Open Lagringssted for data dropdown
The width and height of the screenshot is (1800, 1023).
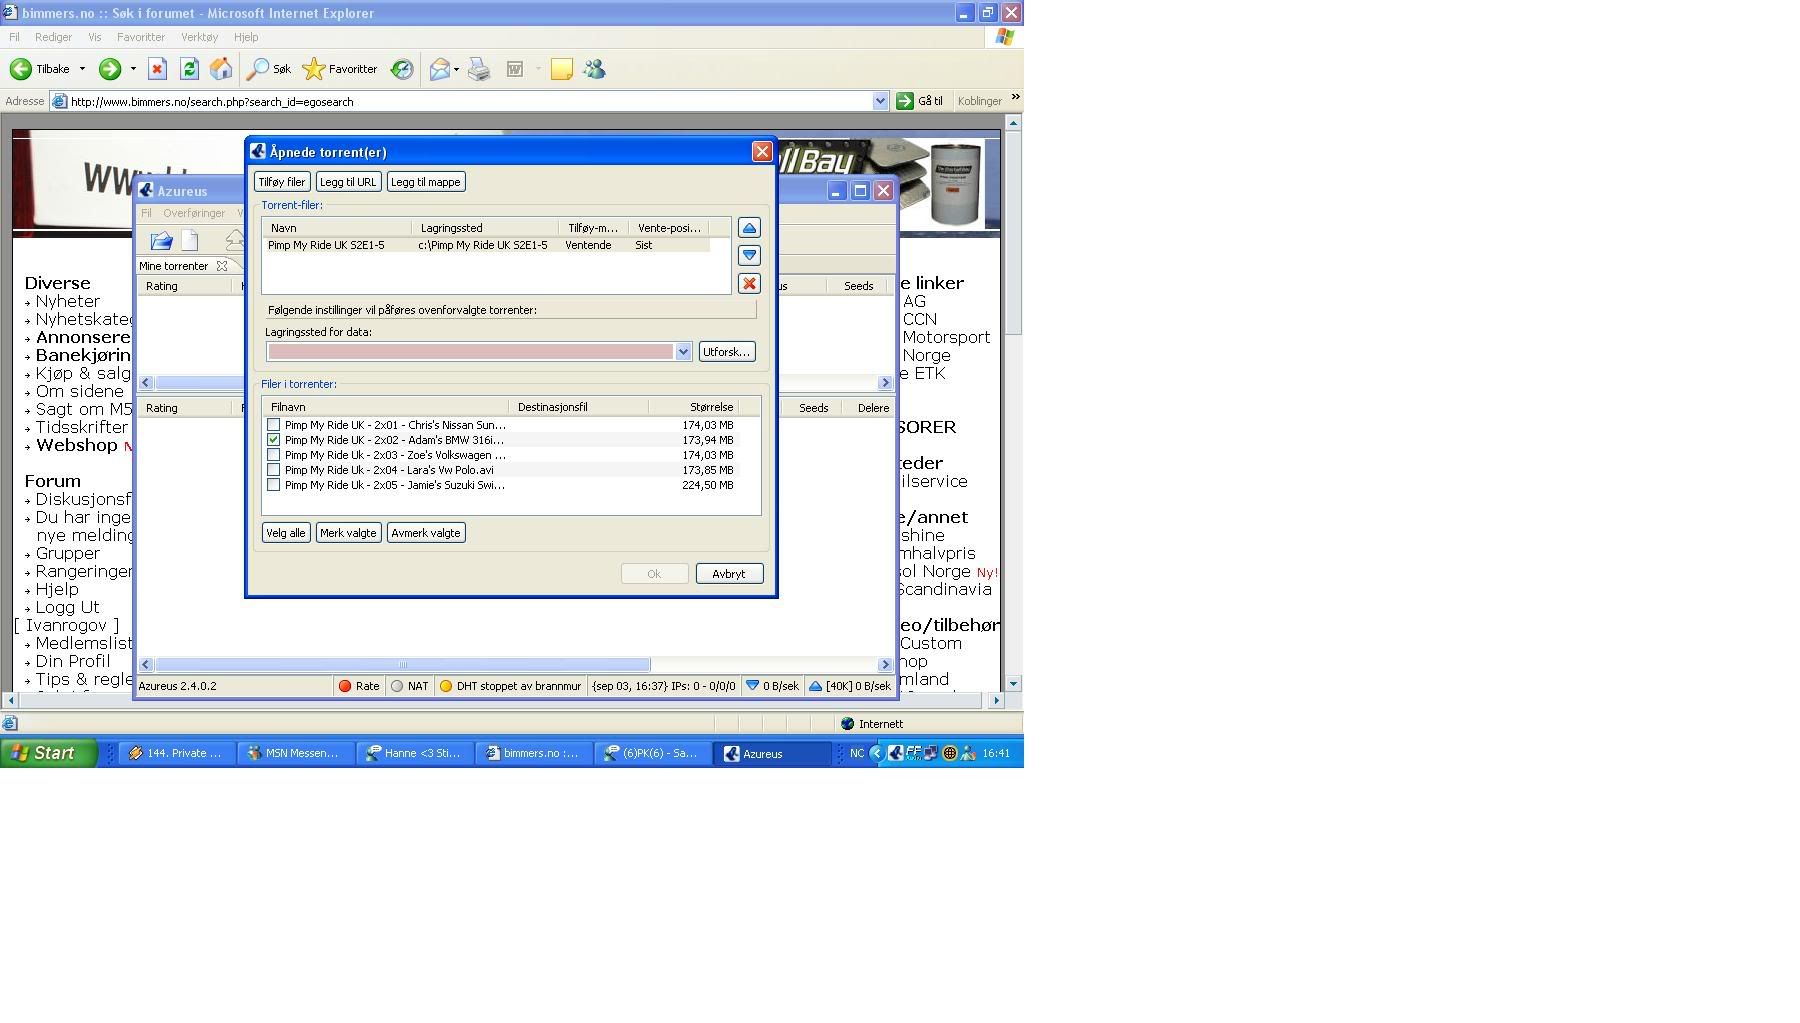683,352
